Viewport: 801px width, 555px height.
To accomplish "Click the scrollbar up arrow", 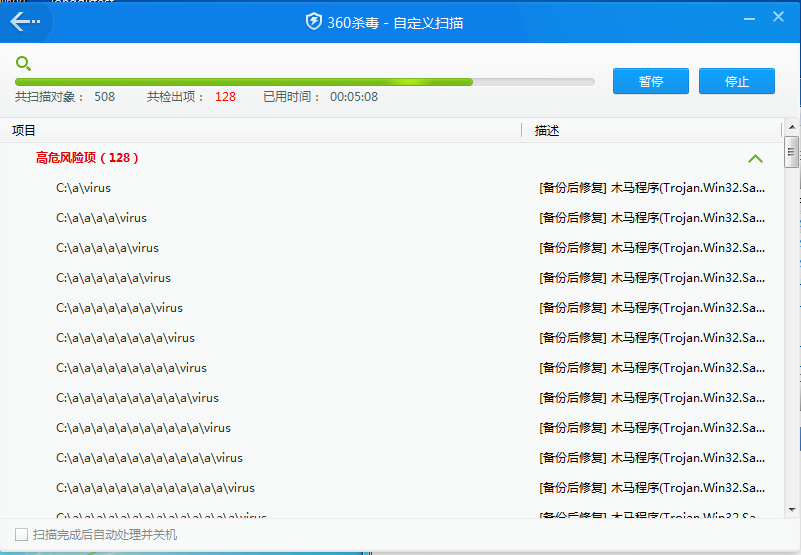I will click(792, 127).
